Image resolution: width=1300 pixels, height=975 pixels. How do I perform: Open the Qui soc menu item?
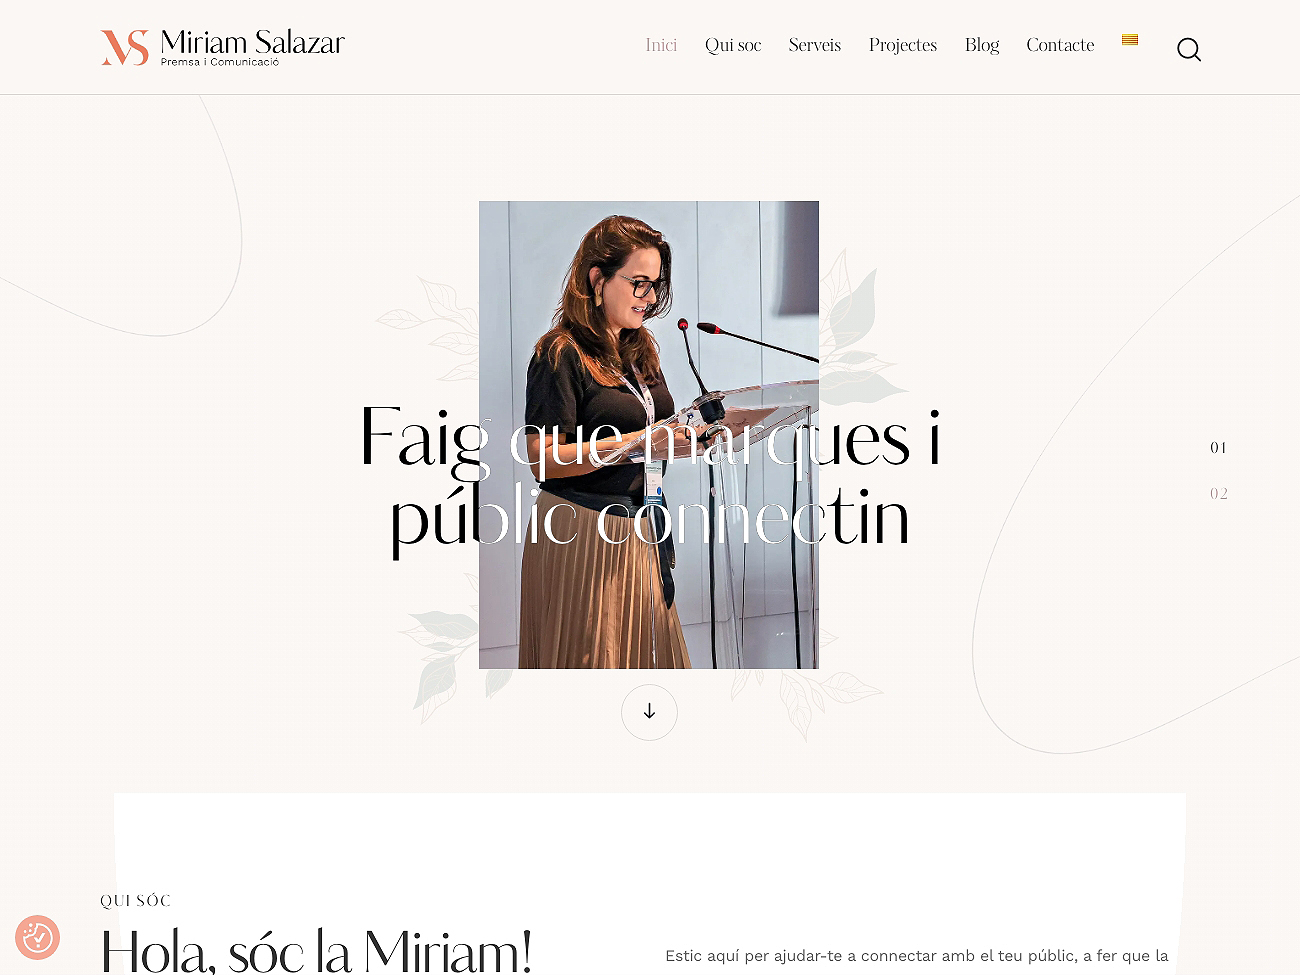(733, 45)
